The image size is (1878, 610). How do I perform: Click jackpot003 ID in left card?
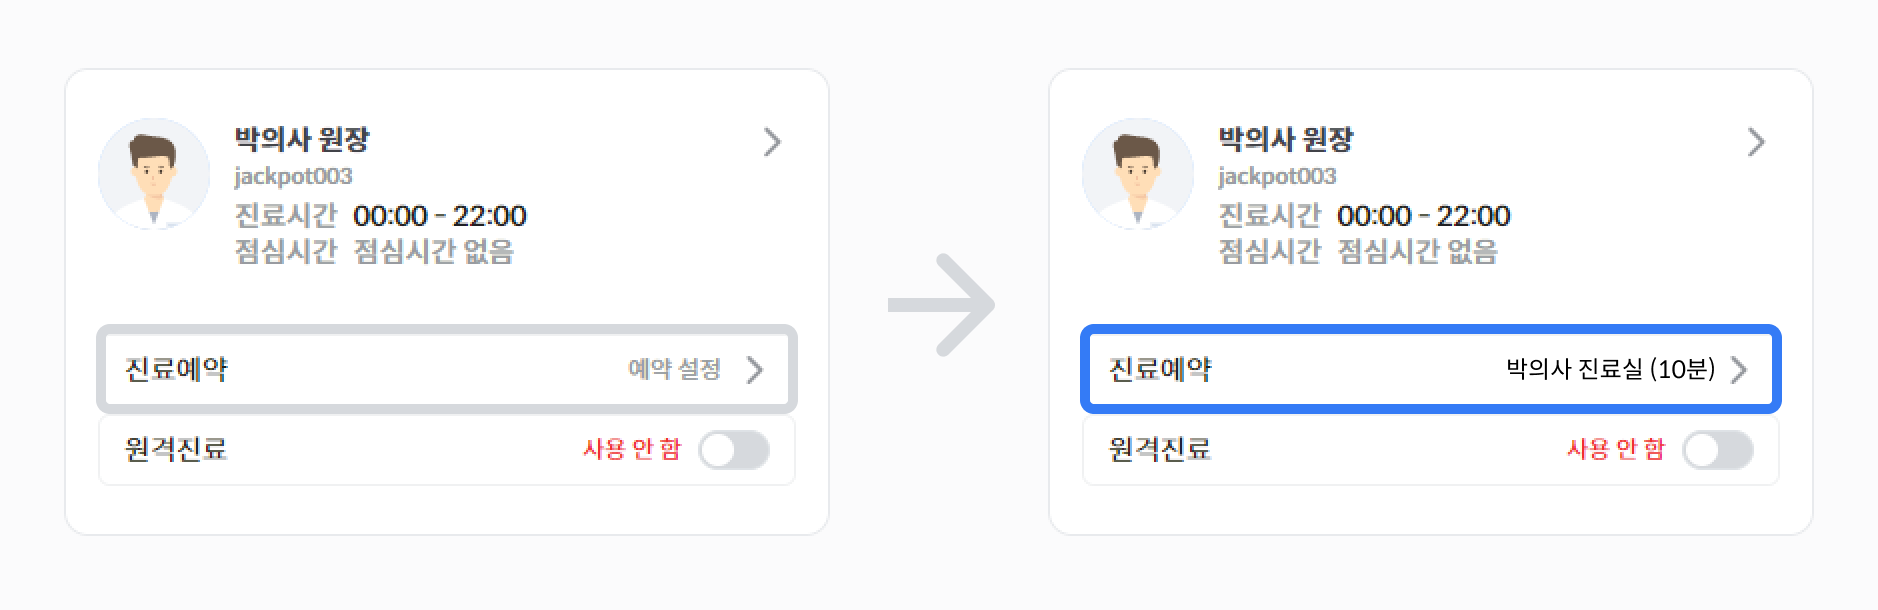pyautogui.click(x=293, y=177)
